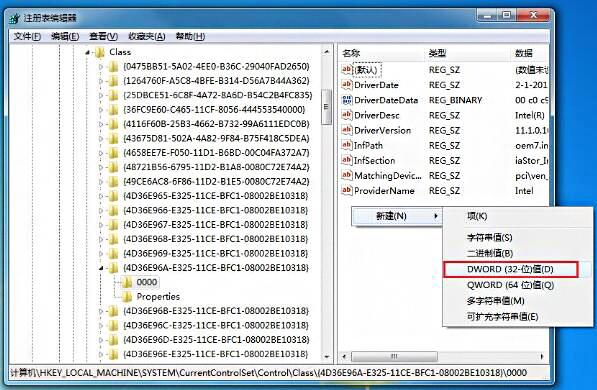Click the string icon beside ProviderName
This screenshot has height=390, width=597.
click(x=346, y=190)
